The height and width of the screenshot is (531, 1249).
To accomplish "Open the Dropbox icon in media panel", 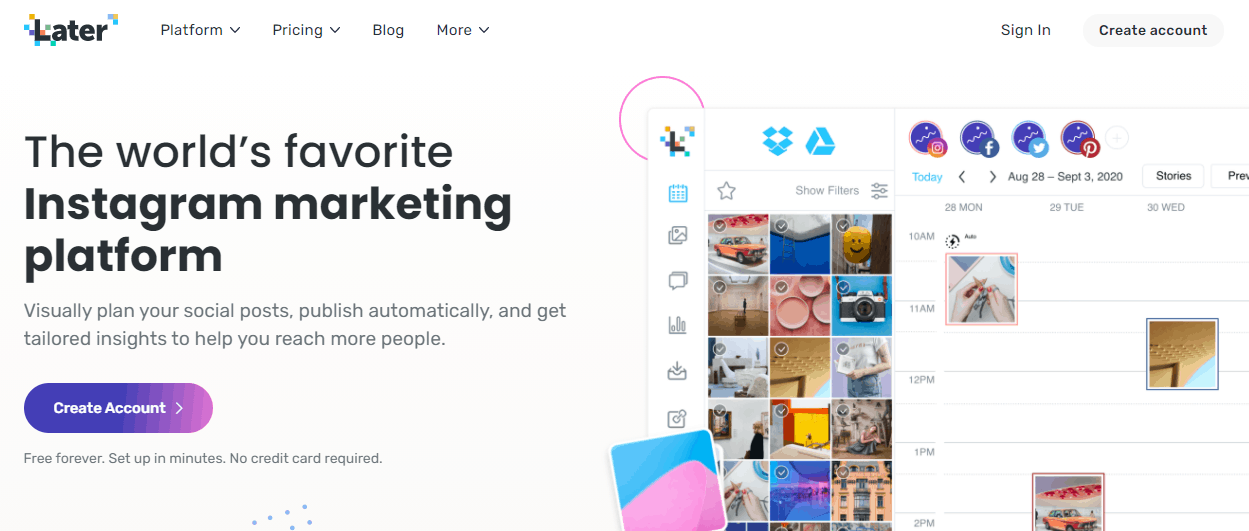I will click(777, 140).
